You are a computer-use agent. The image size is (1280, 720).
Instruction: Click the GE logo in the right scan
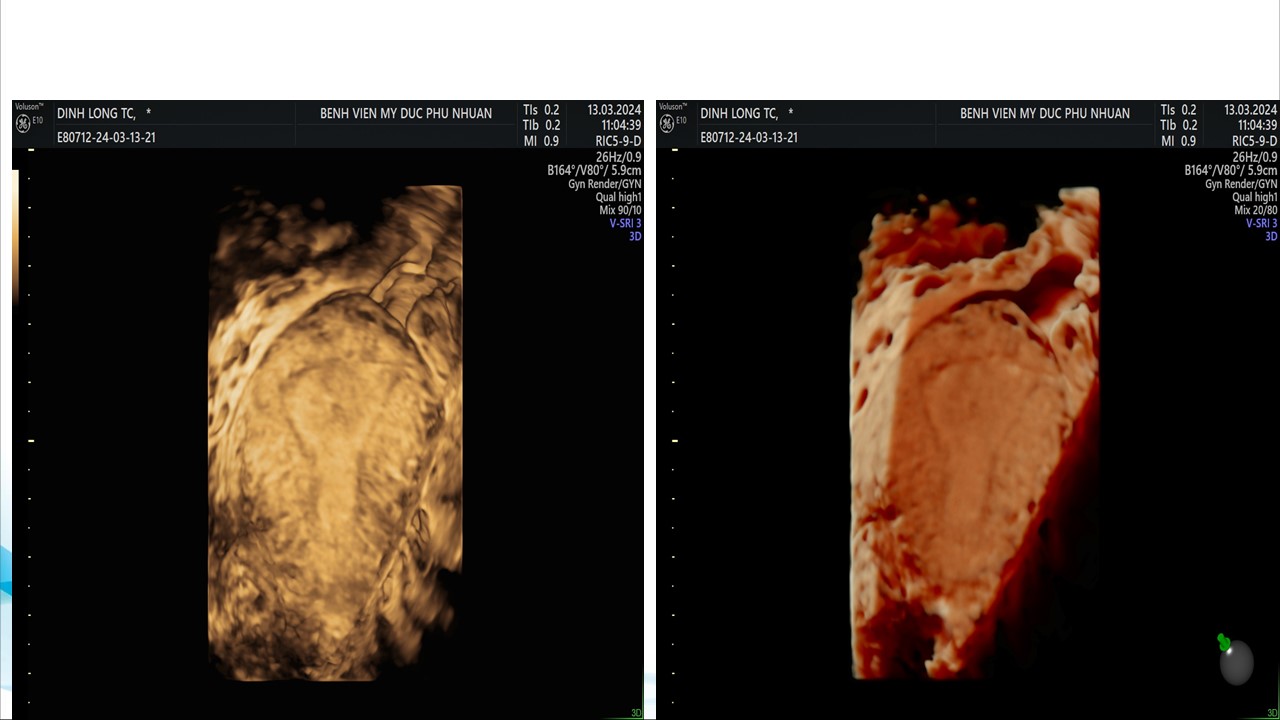coord(667,123)
